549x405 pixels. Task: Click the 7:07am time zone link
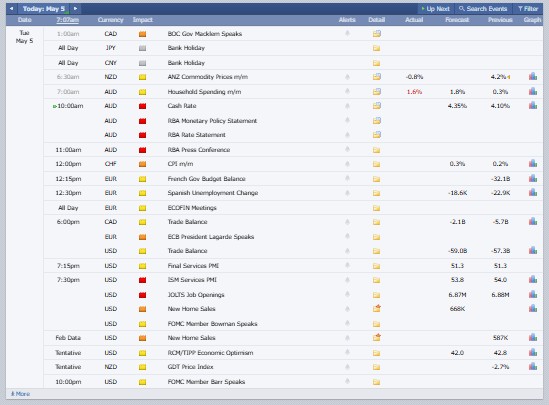pos(68,20)
